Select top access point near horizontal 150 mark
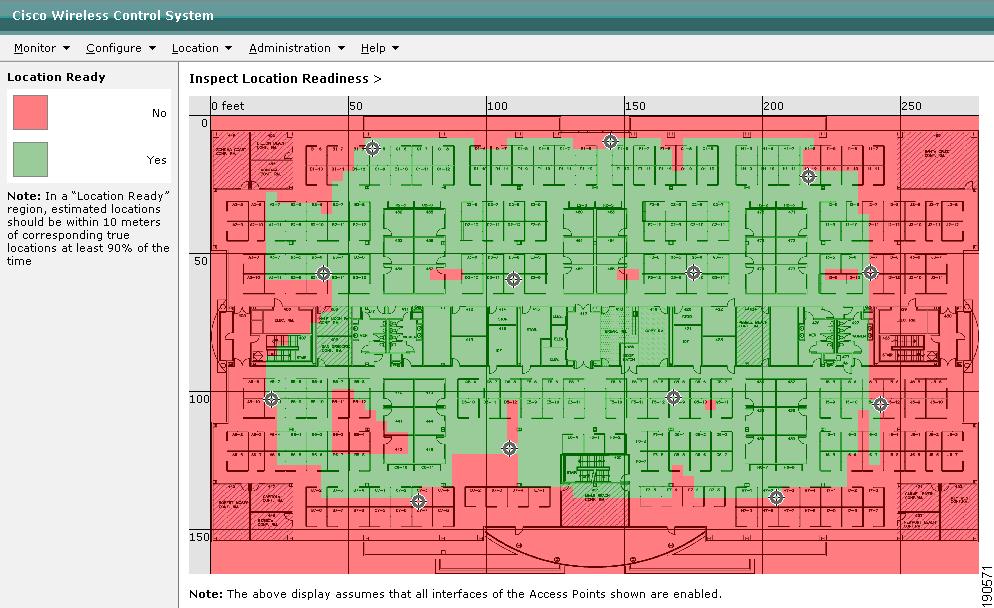 [610, 141]
